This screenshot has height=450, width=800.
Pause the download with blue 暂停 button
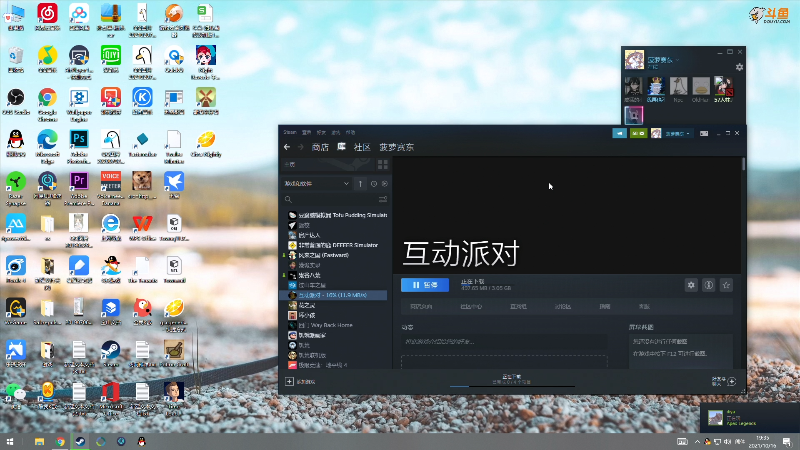click(425, 285)
